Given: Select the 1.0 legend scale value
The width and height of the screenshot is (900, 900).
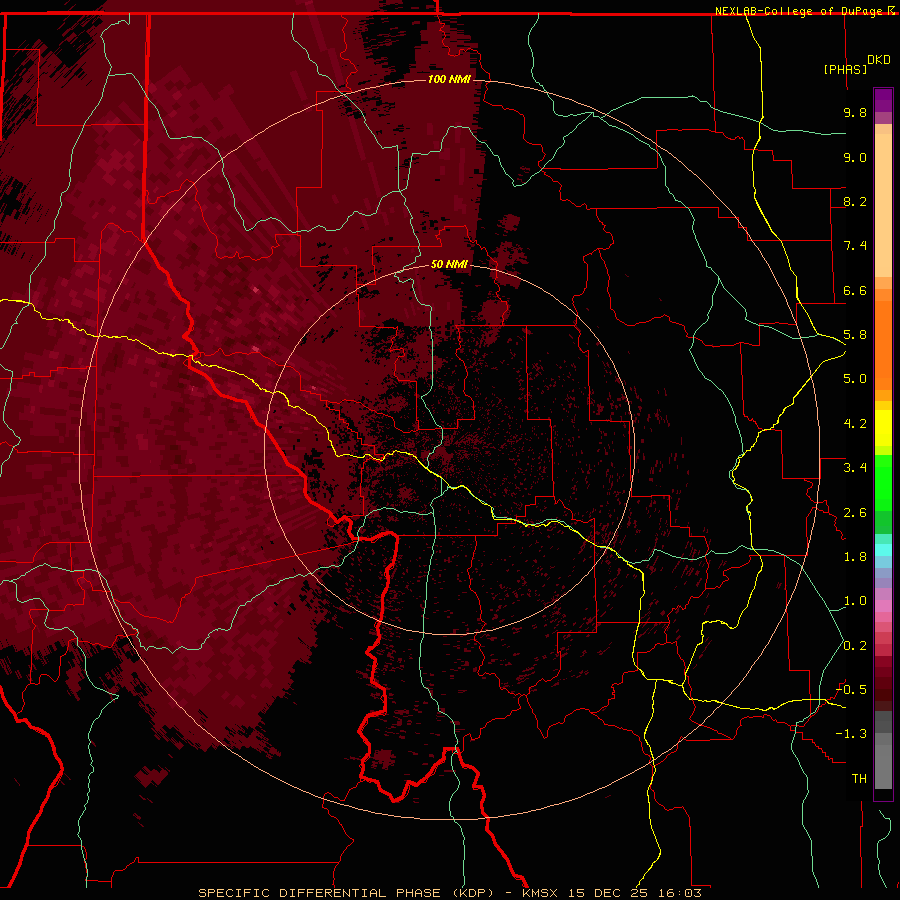Looking at the screenshot, I should (855, 601).
